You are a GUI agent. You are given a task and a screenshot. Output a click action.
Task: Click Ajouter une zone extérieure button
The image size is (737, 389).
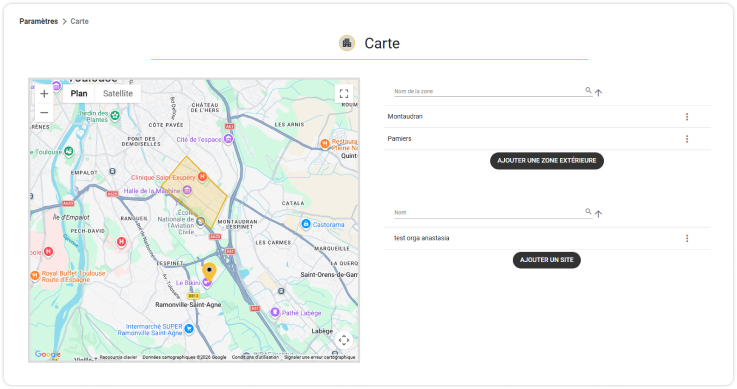click(547, 161)
